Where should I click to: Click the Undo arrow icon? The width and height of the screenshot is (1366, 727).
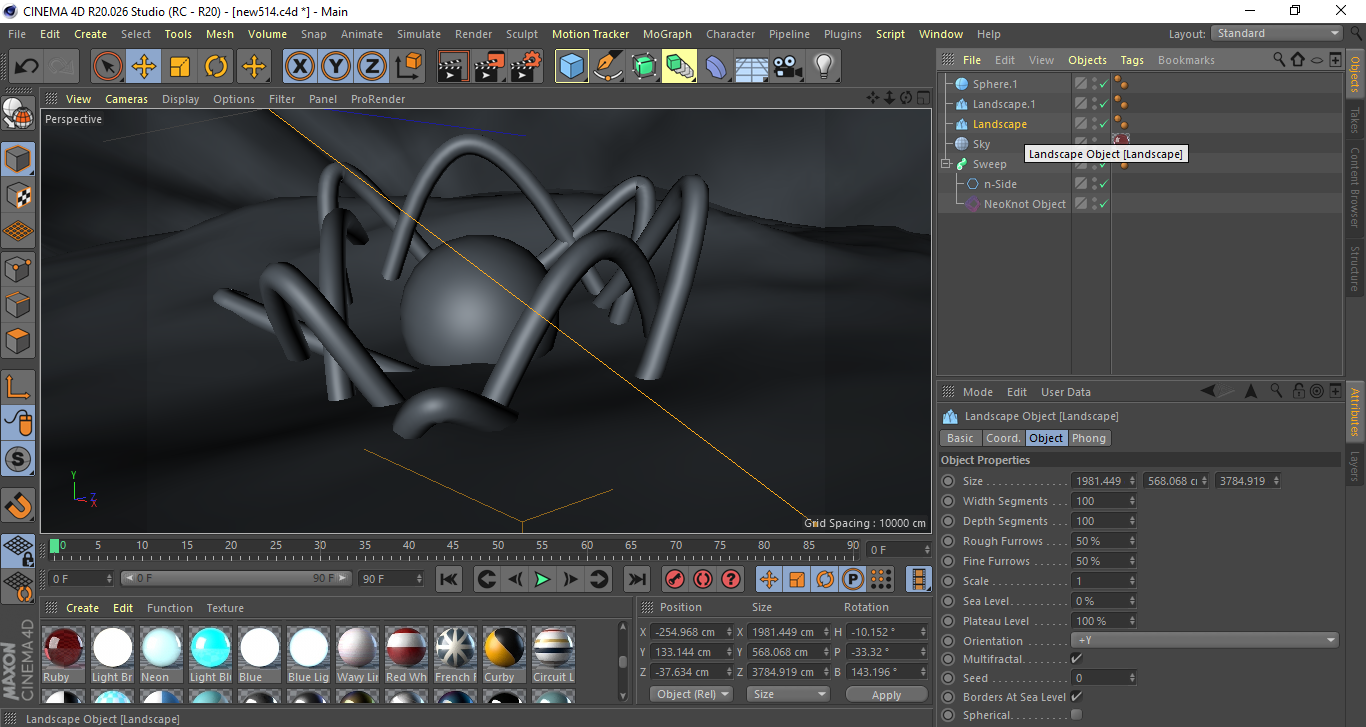click(27, 67)
